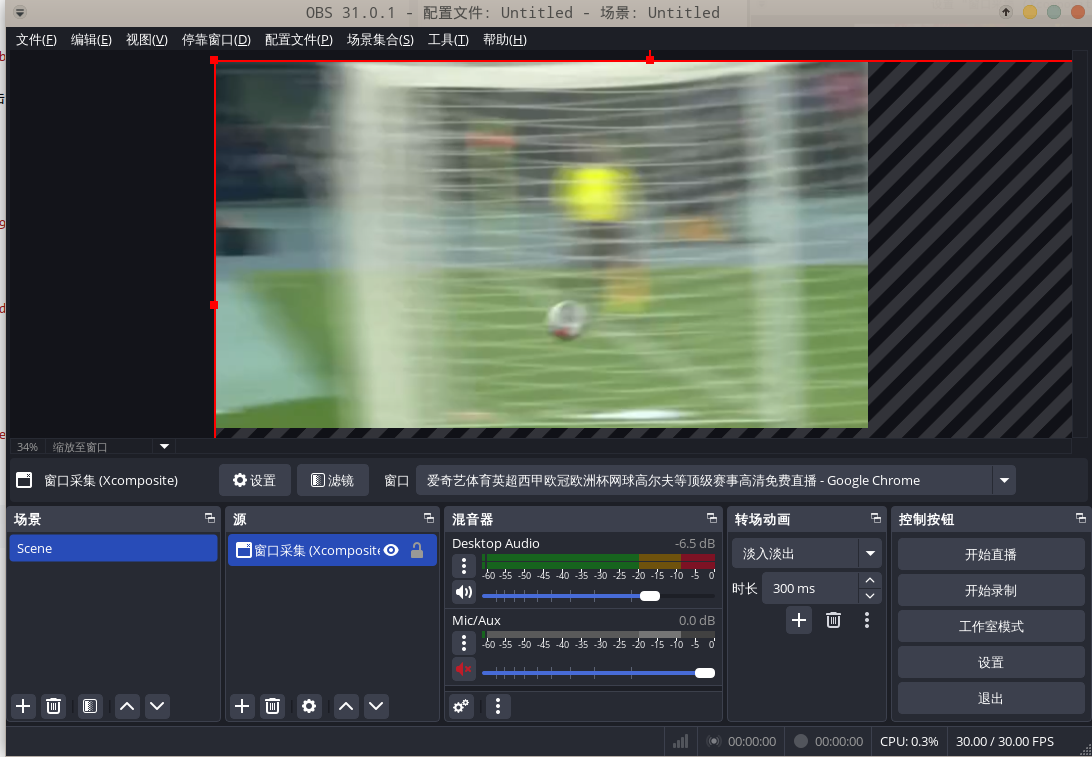Open the 工具 menu
The height and width of the screenshot is (757, 1092).
pyautogui.click(x=447, y=40)
